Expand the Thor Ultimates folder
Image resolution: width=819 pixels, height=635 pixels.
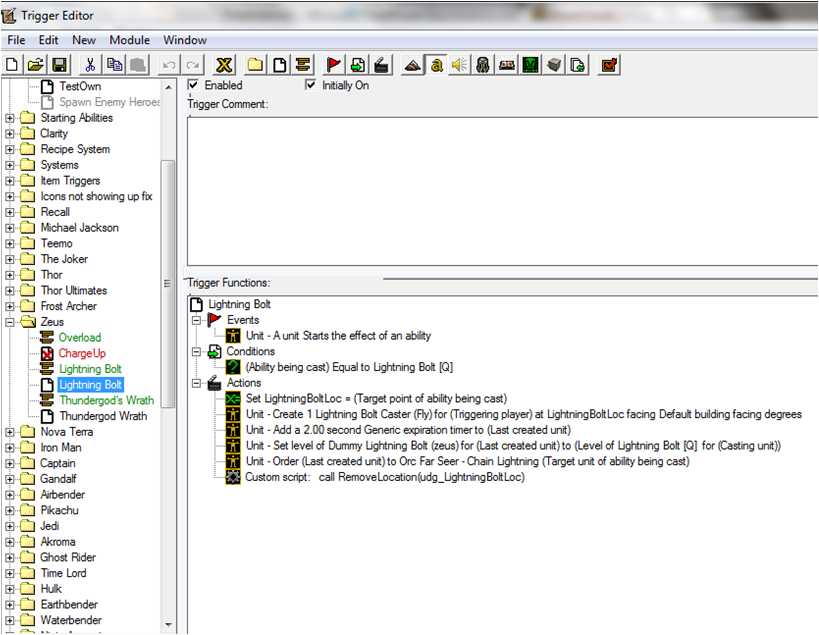click(10, 291)
